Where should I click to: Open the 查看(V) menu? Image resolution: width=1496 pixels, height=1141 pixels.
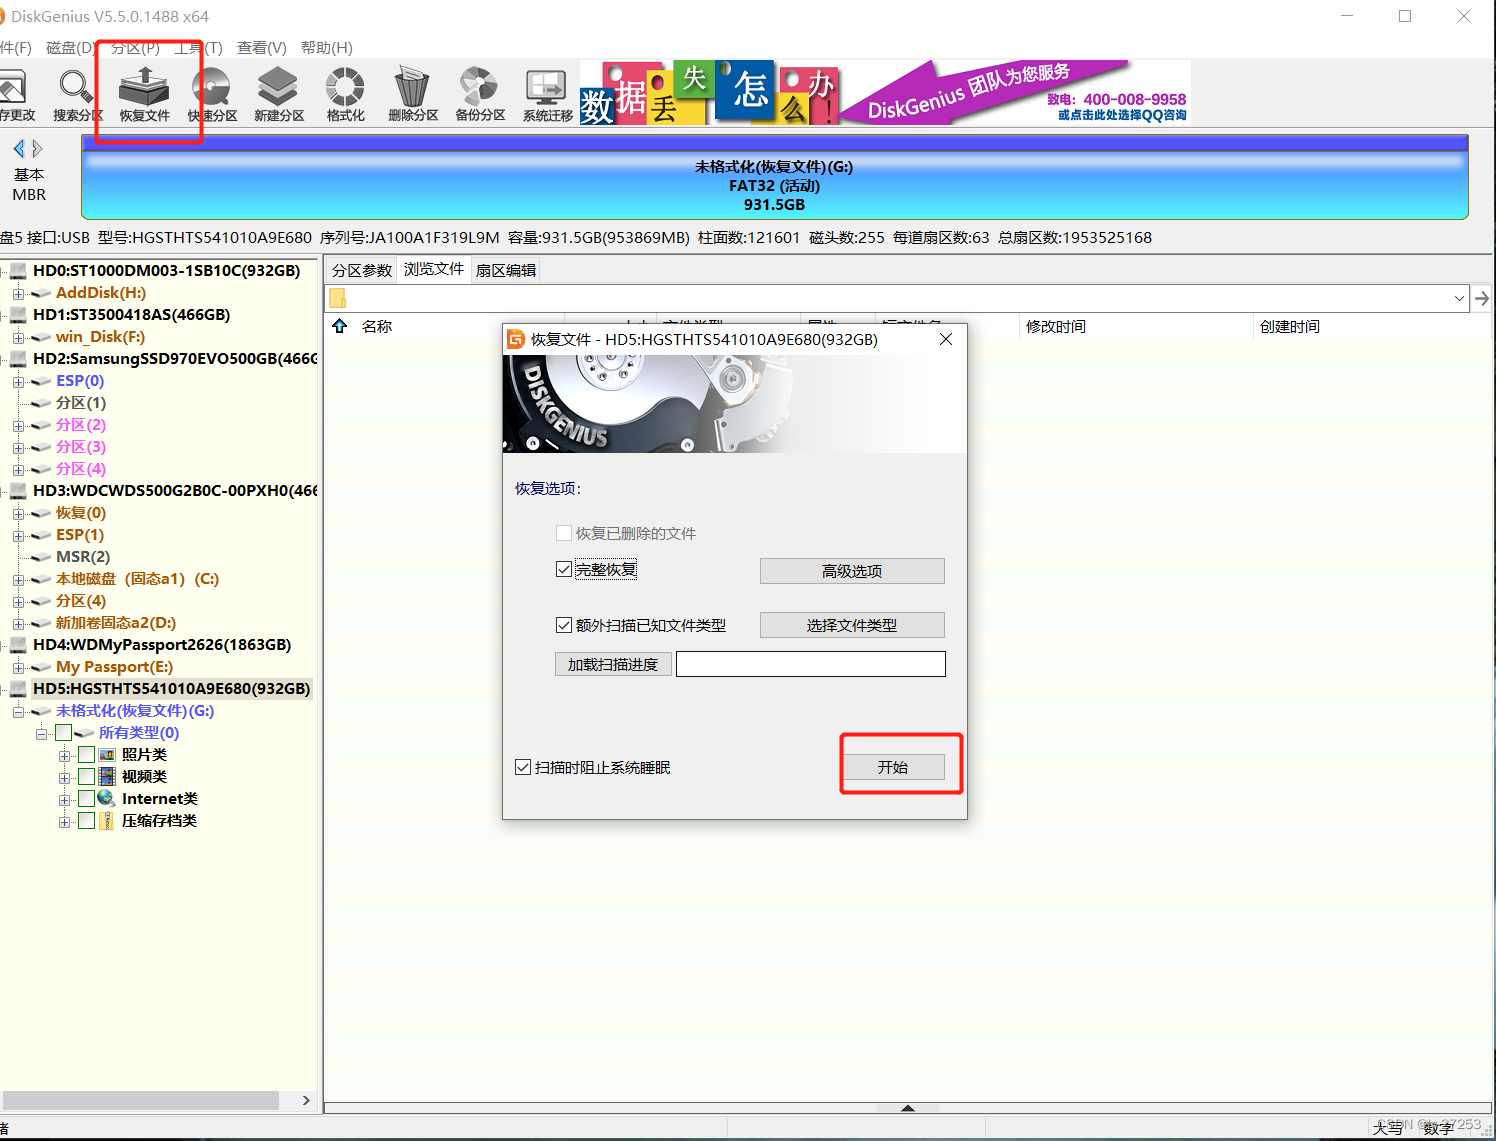tap(262, 48)
